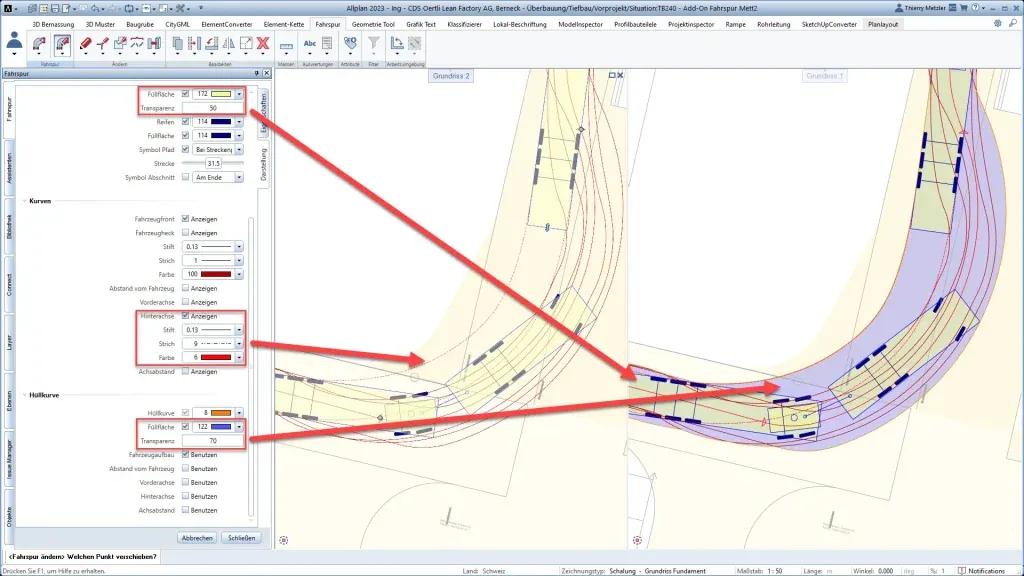Switch to the Geometrie Tool ribbon tab
The image size is (1024, 576).
point(374,23)
